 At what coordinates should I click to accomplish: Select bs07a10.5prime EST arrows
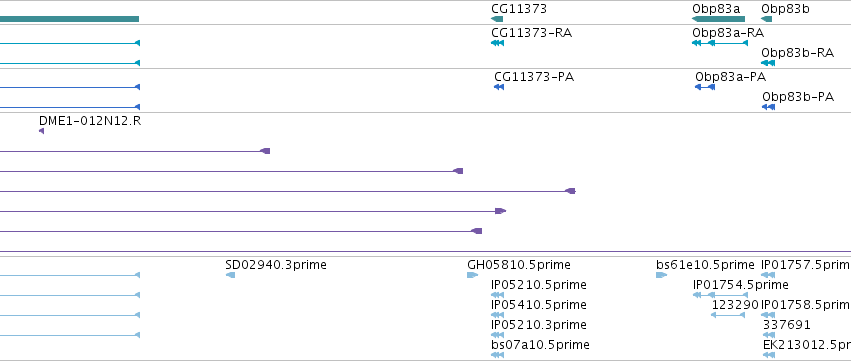[x=497, y=355]
